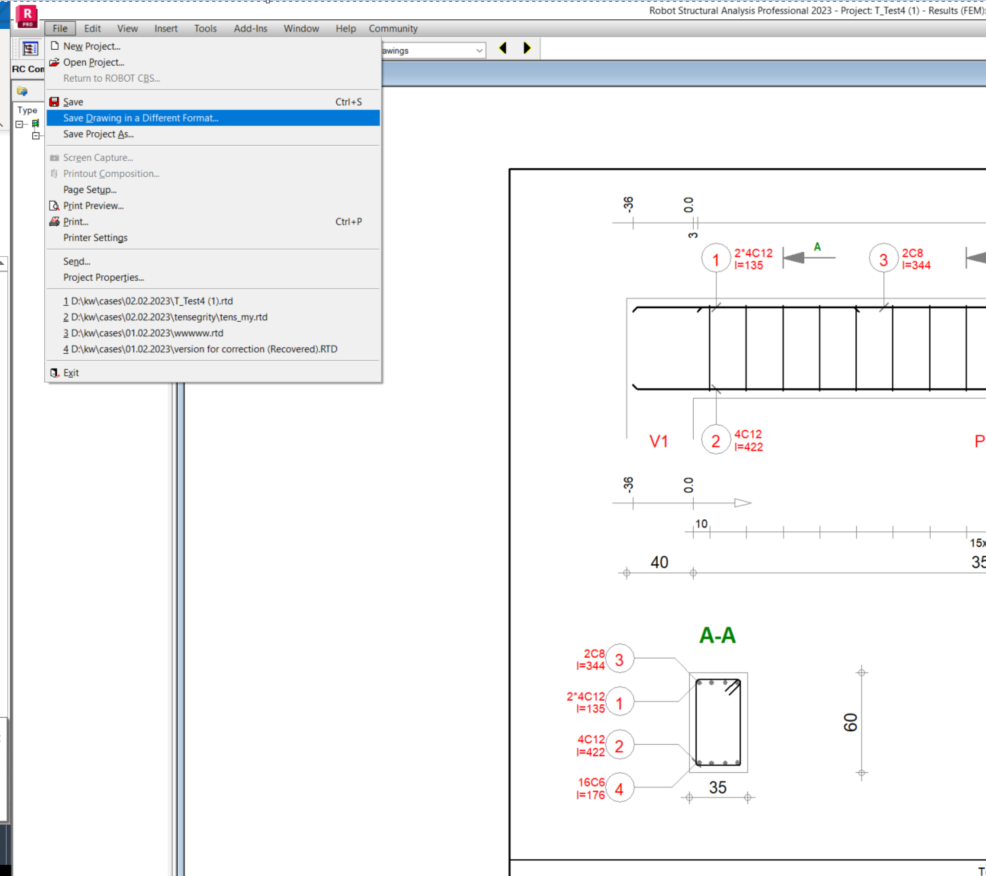Navigate back with the left arrow button
Image resolution: width=986 pixels, height=876 pixels.
coord(502,47)
